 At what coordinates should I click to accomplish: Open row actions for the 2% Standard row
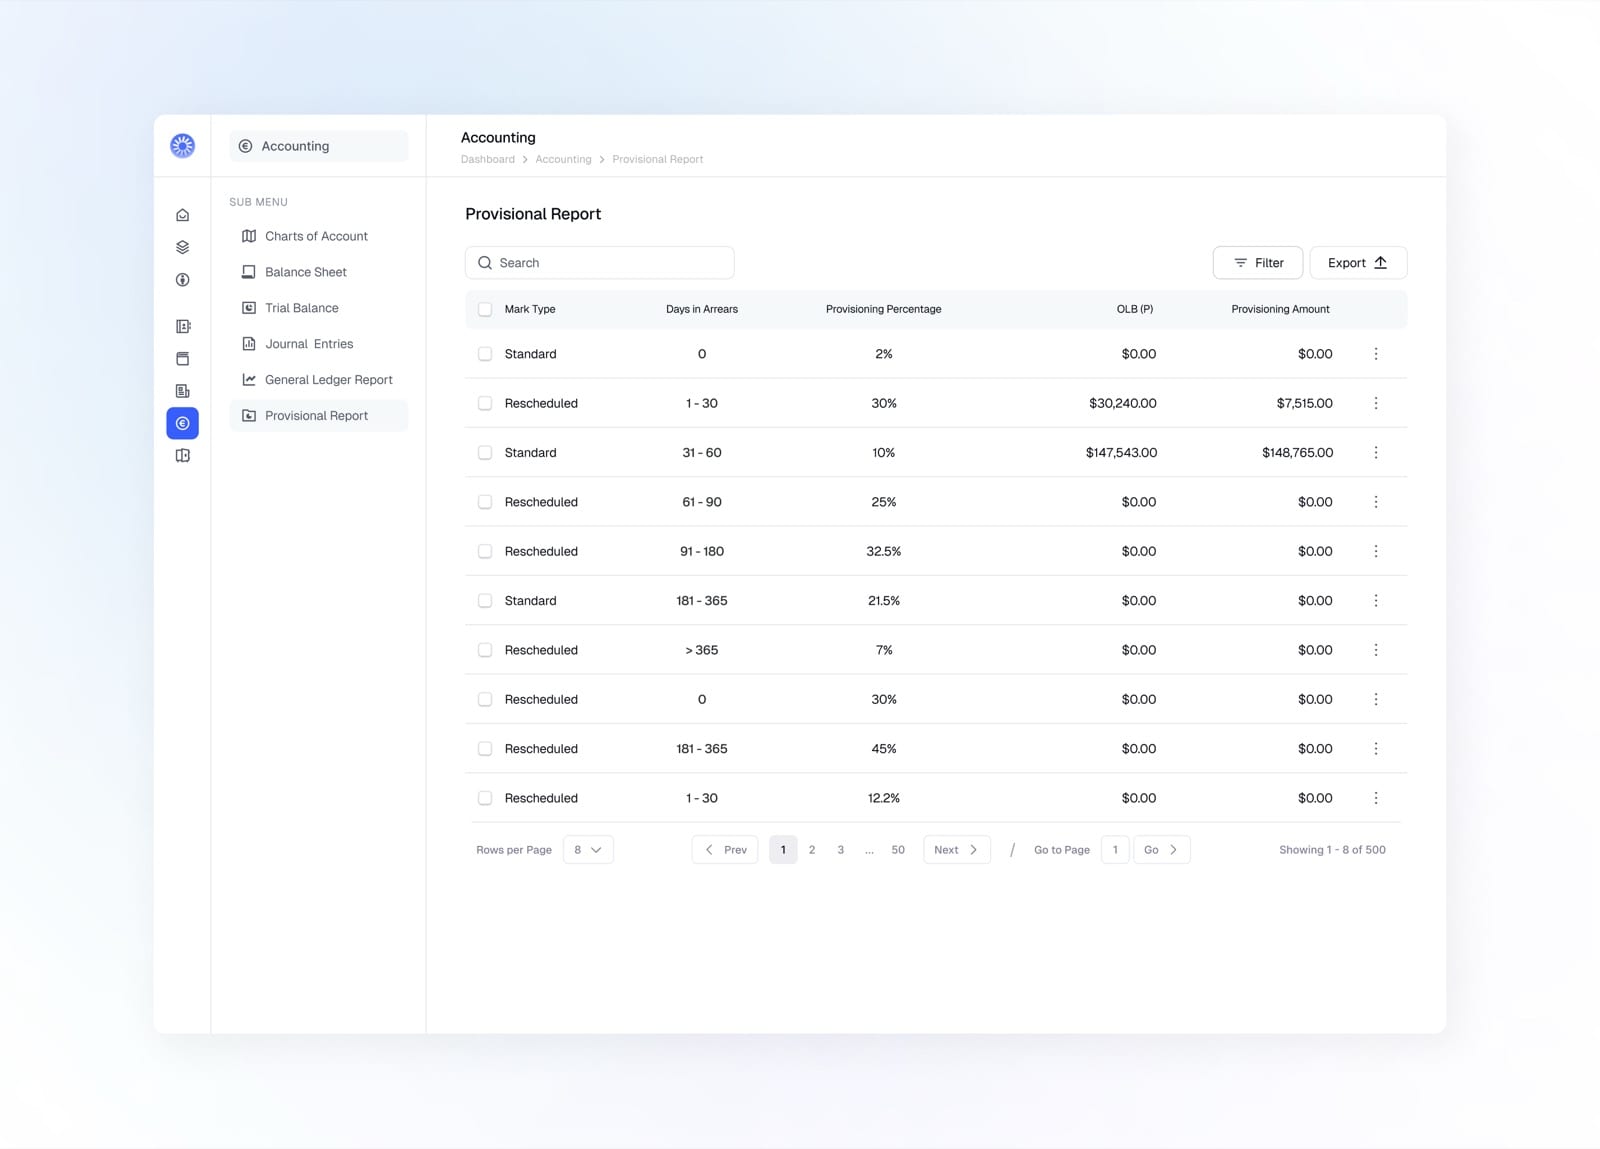point(1376,354)
